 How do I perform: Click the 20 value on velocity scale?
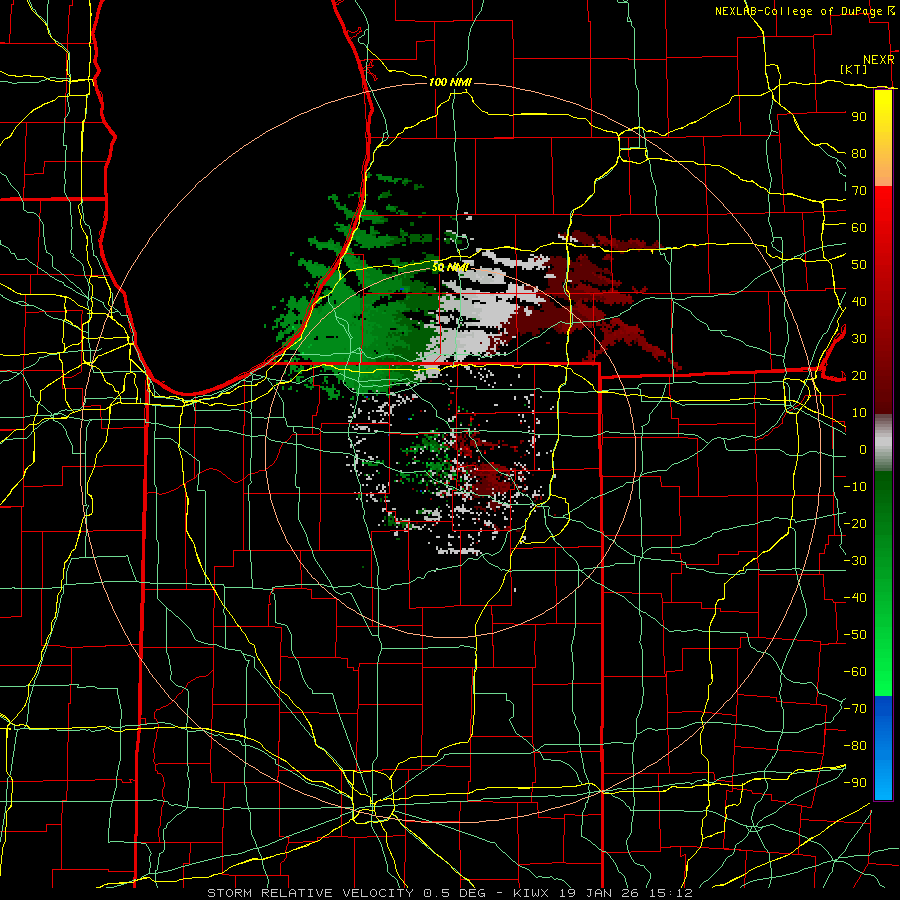tap(859, 375)
